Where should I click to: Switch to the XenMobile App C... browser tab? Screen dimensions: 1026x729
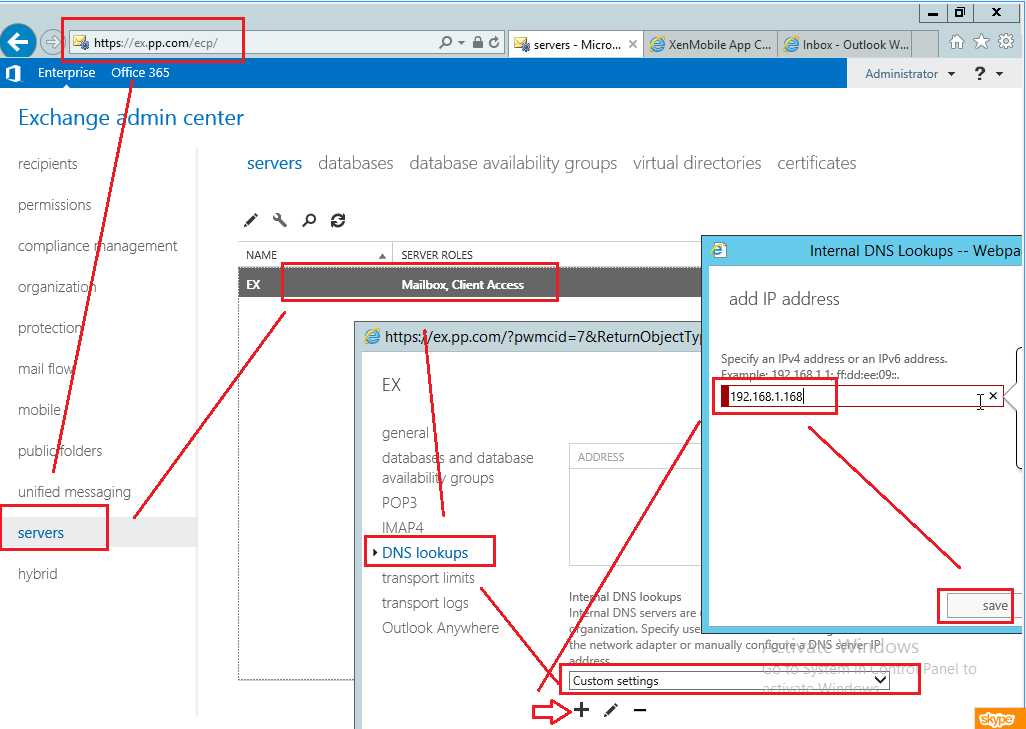pos(711,44)
